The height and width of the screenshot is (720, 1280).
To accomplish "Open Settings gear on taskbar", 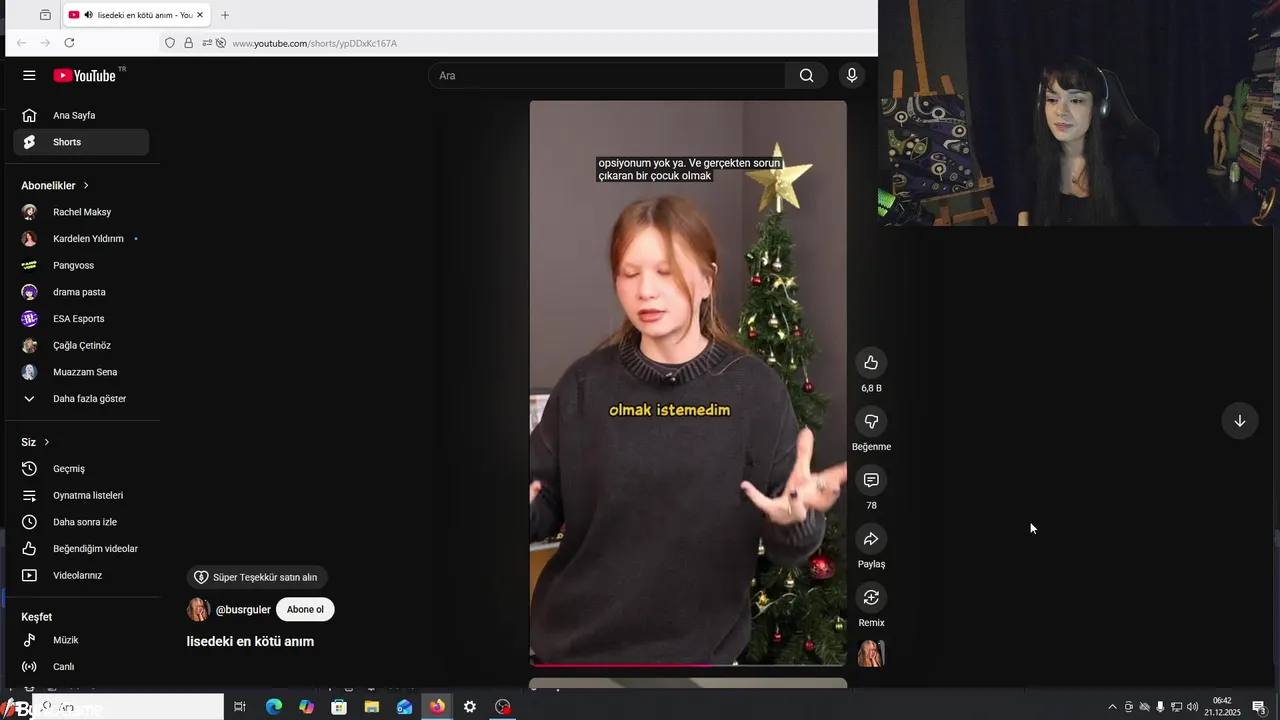I will pyautogui.click(x=470, y=707).
